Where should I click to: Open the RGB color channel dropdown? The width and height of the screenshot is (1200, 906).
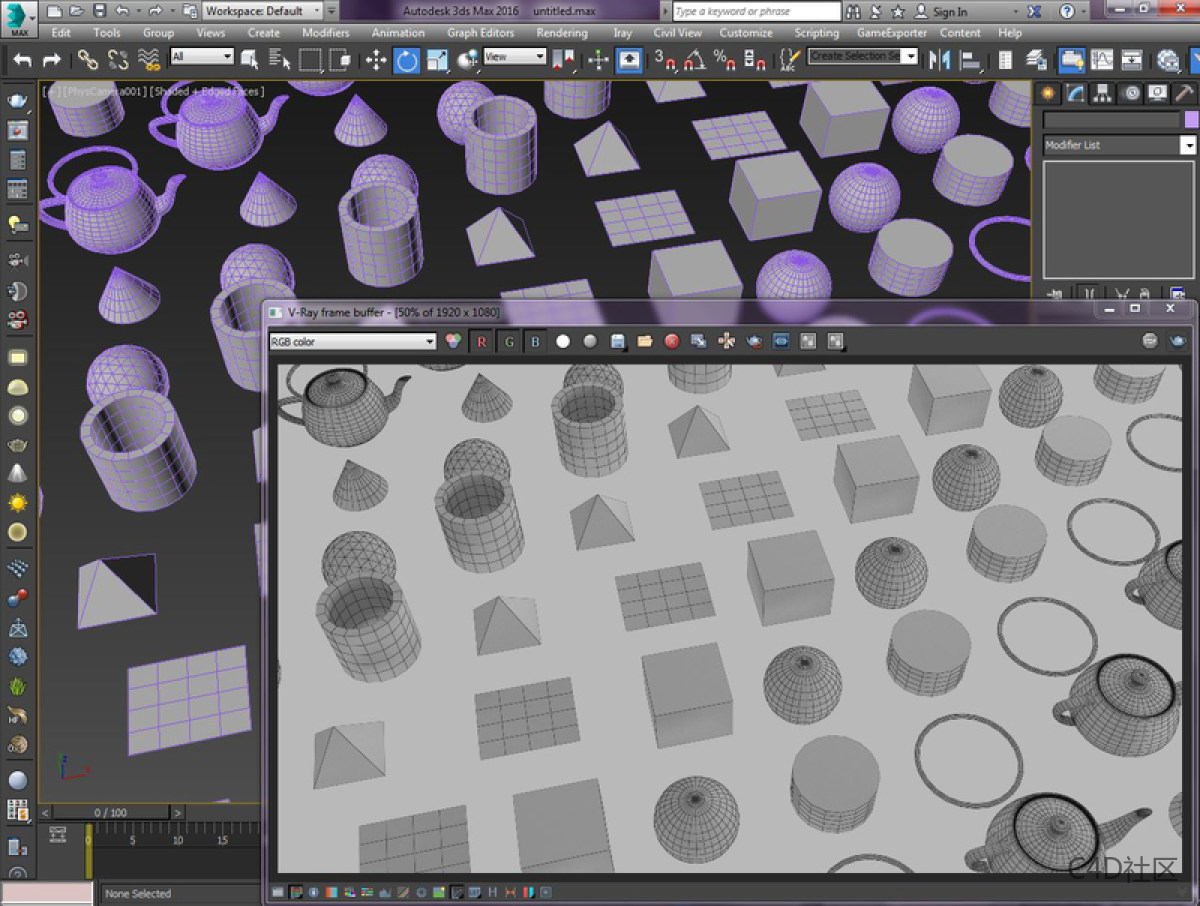pos(353,342)
